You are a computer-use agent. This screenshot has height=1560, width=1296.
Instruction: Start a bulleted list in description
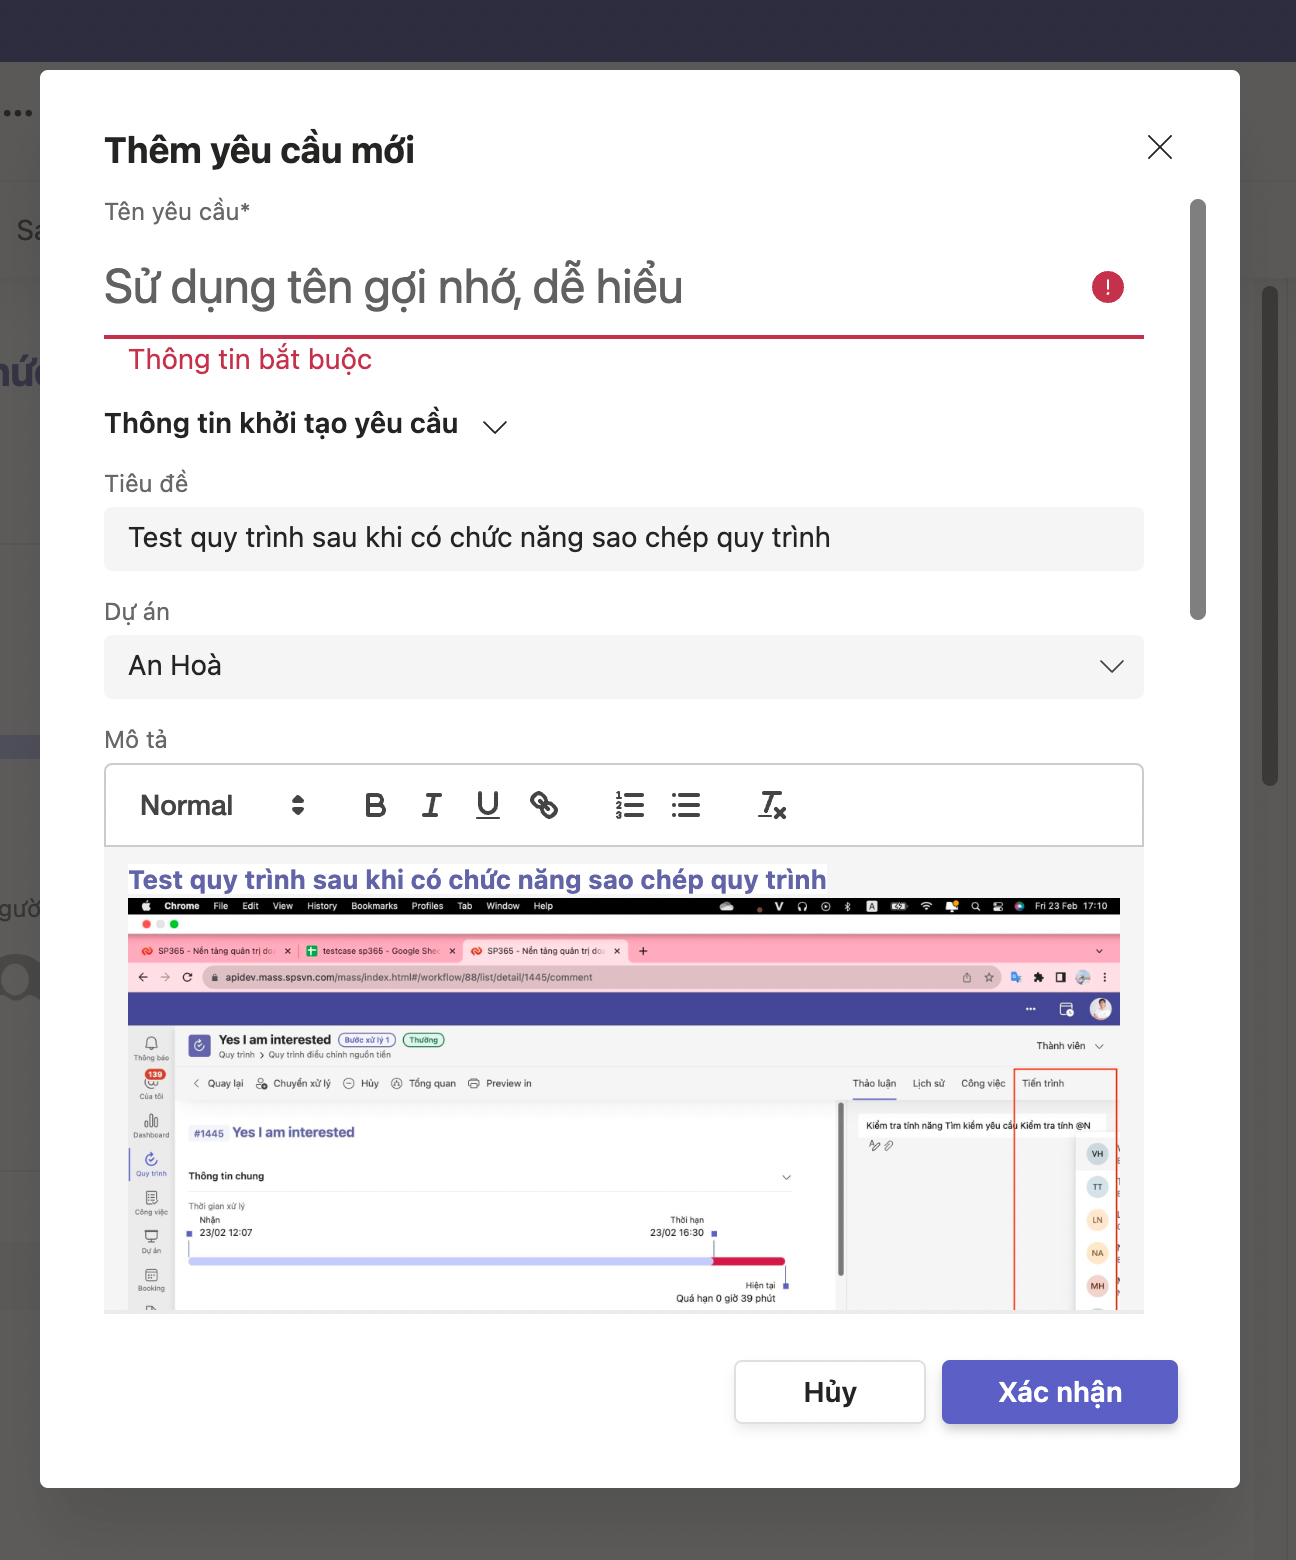[686, 805]
